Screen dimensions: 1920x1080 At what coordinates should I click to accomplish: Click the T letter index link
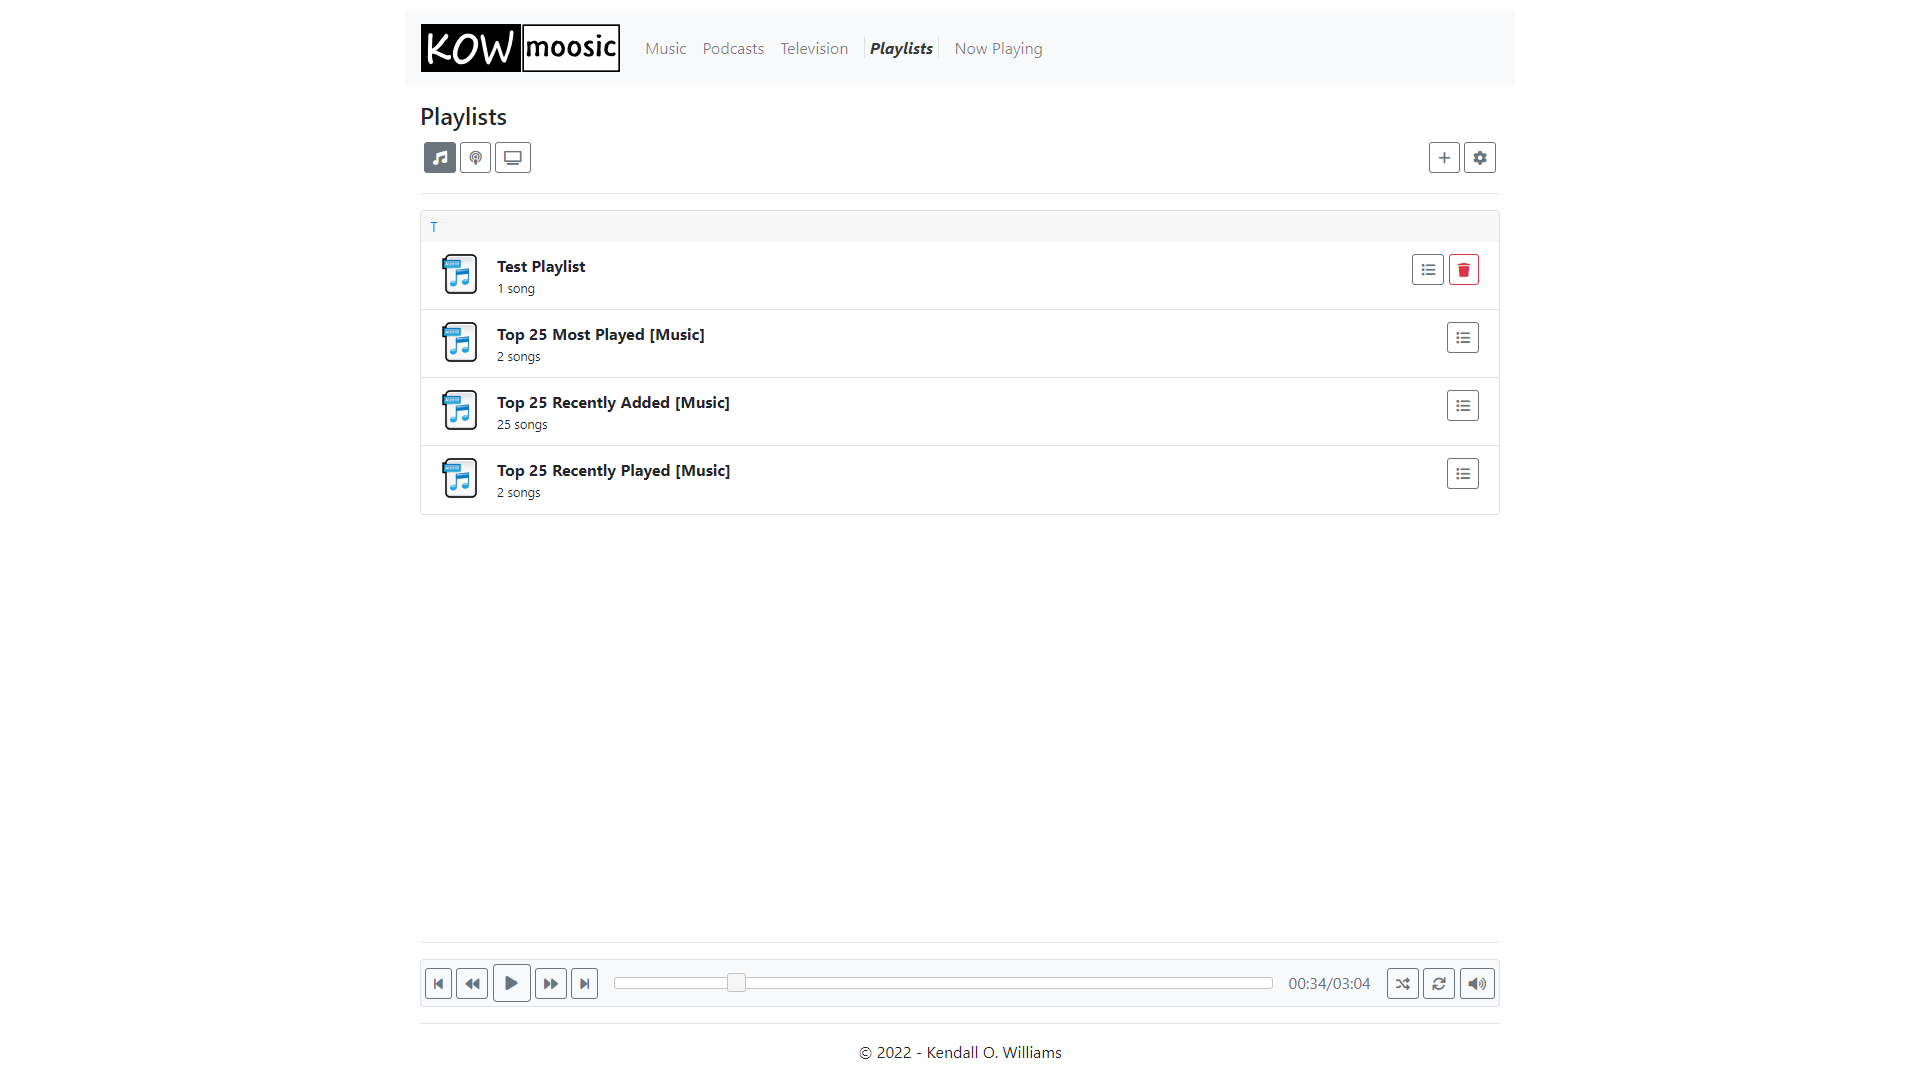[434, 227]
